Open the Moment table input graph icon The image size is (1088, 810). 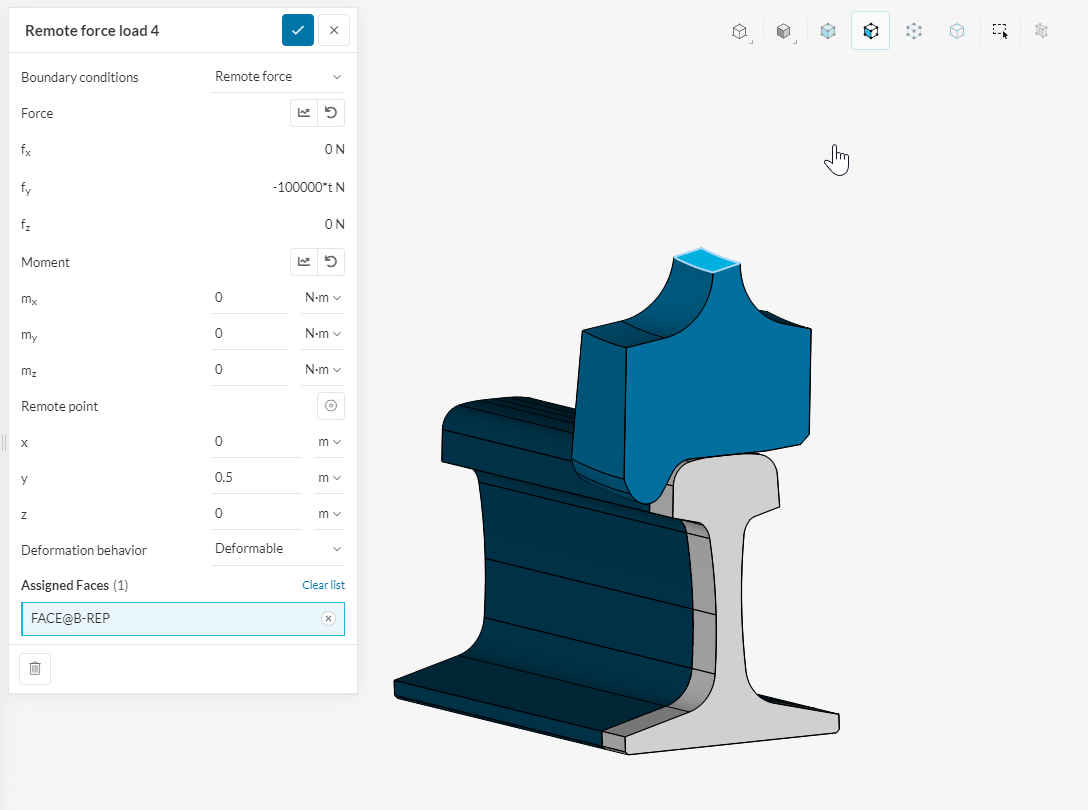tap(304, 262)
